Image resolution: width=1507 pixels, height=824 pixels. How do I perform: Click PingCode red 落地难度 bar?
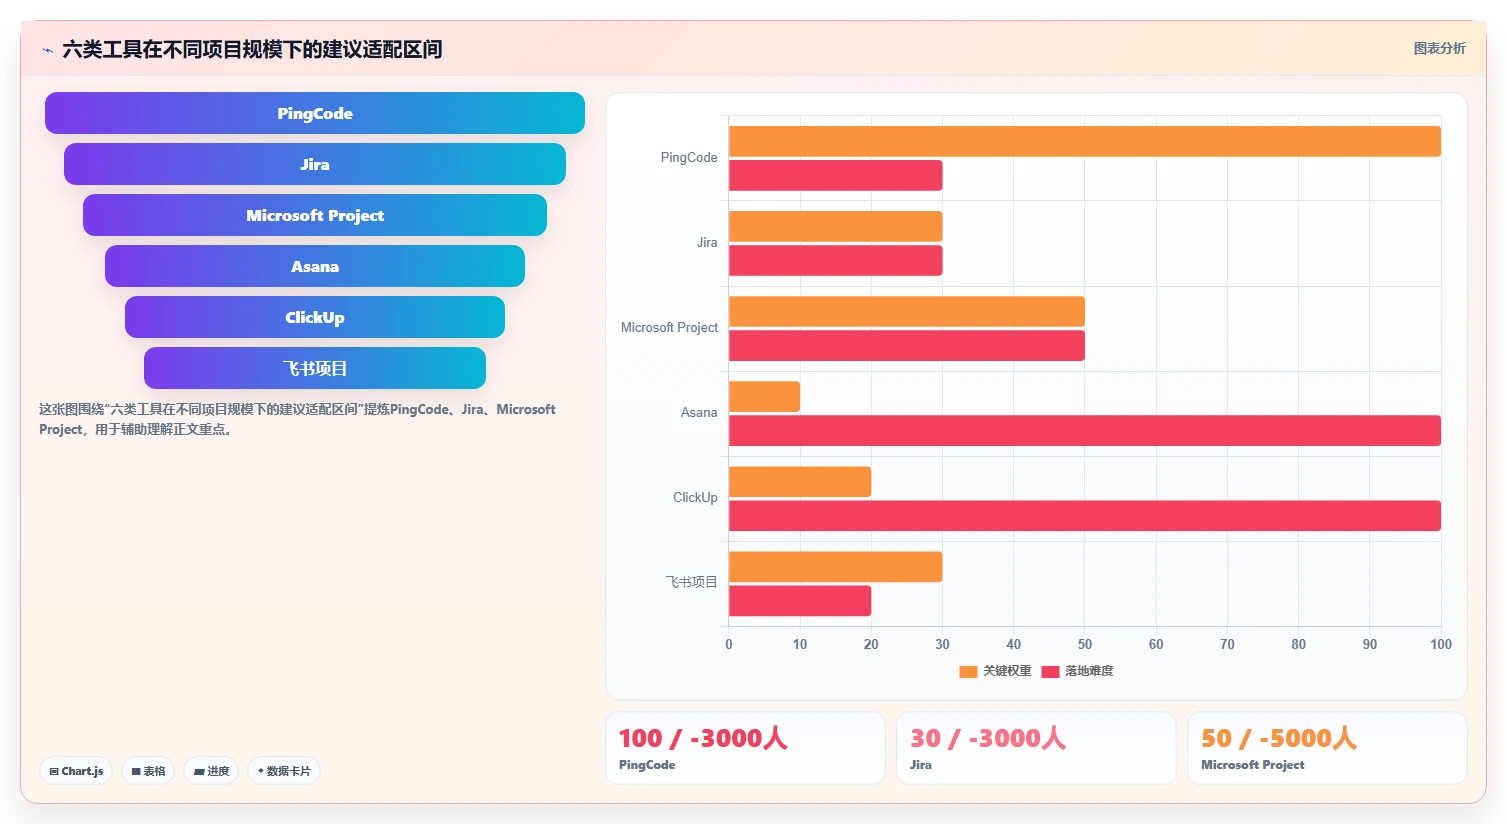coord(836,175)
